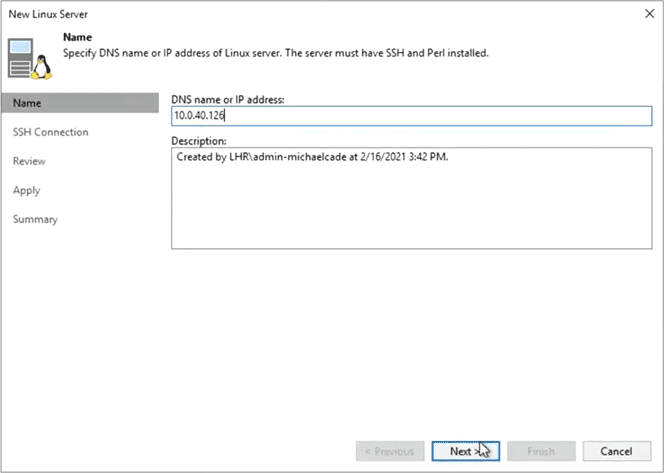Click the bold Name heading in header
The image size is (664, 473).
[x=77, y=38]
